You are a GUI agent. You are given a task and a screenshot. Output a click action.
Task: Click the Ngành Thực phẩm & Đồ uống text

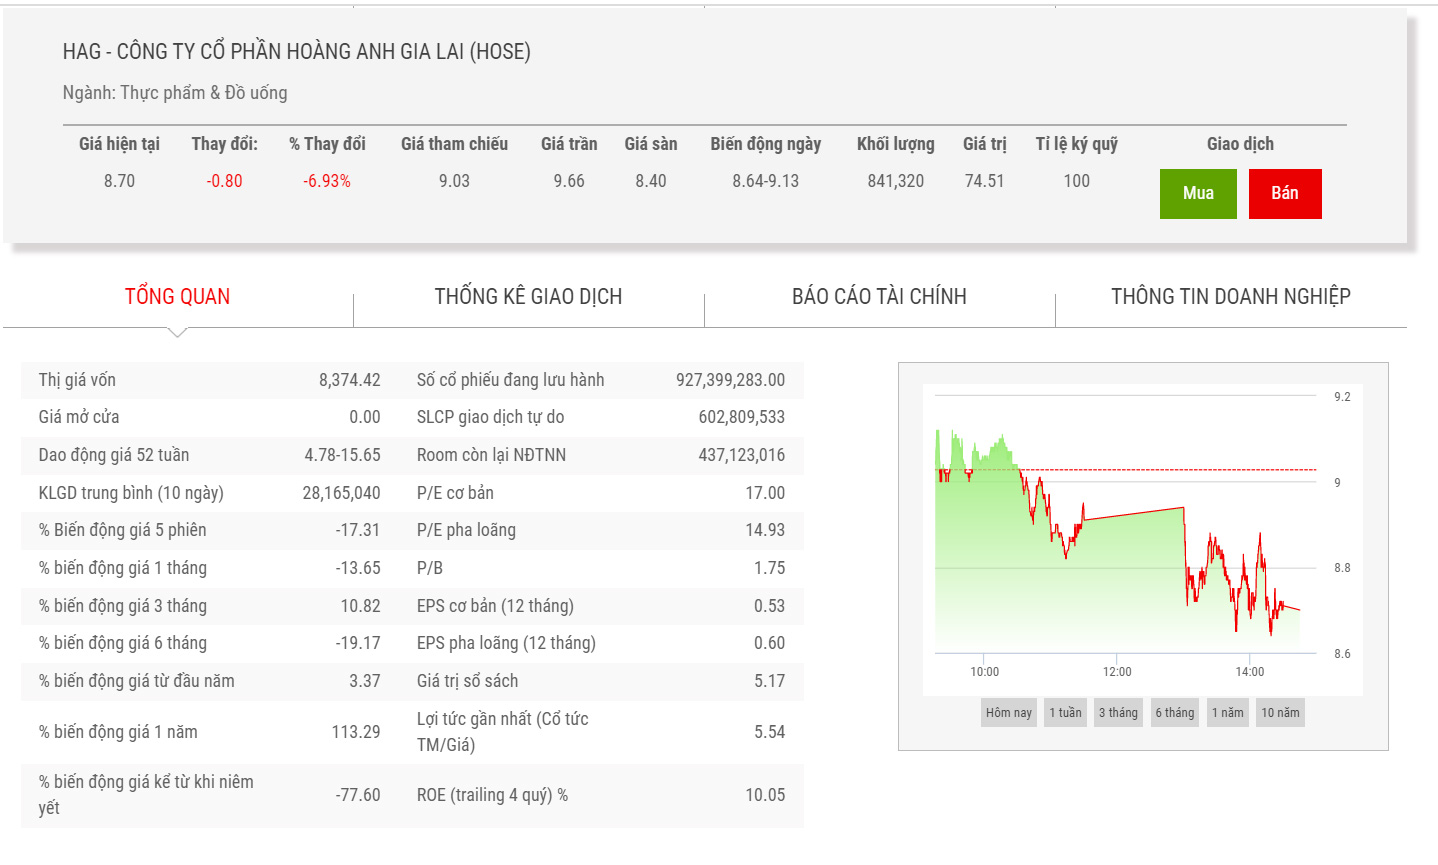click(175, 93)
